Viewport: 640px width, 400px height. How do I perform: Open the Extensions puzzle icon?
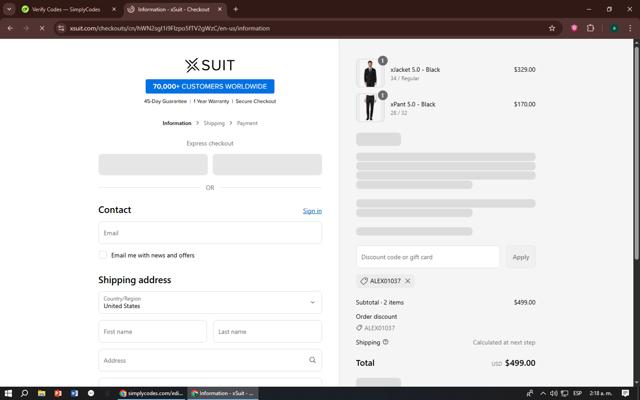590,28
